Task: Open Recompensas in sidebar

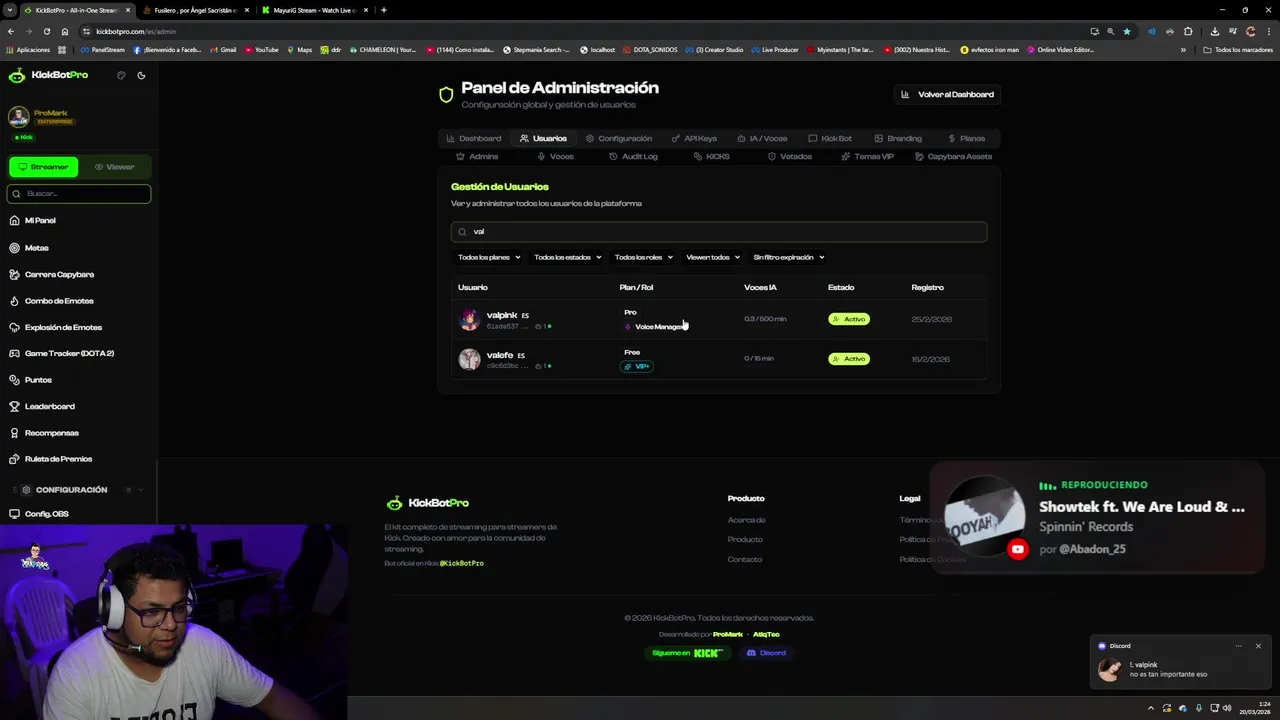Action: pyautogui.click(x=51, y=433)
